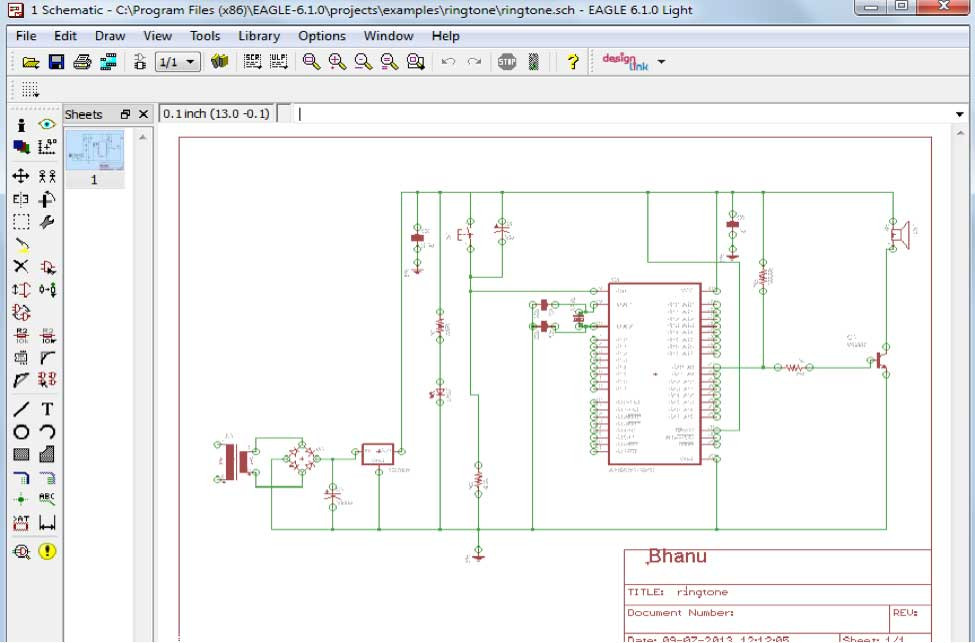Open the Library menu

tap(259, 36)
